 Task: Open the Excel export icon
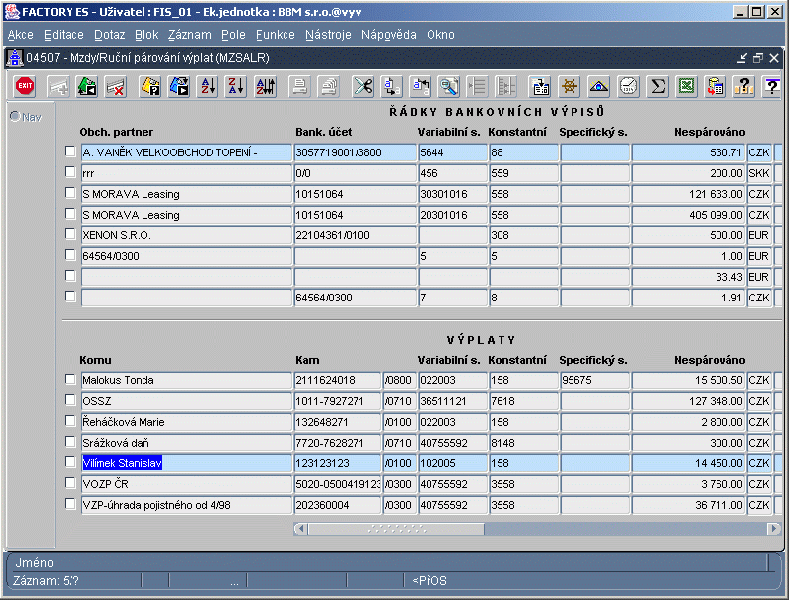(x=687, y=87)
